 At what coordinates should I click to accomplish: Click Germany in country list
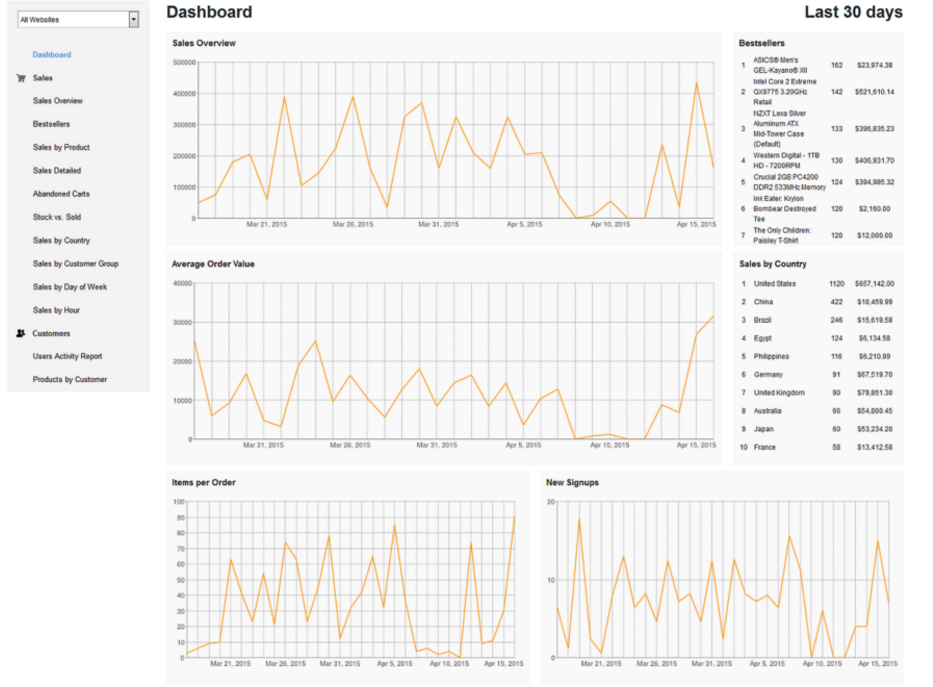(768, 375)
